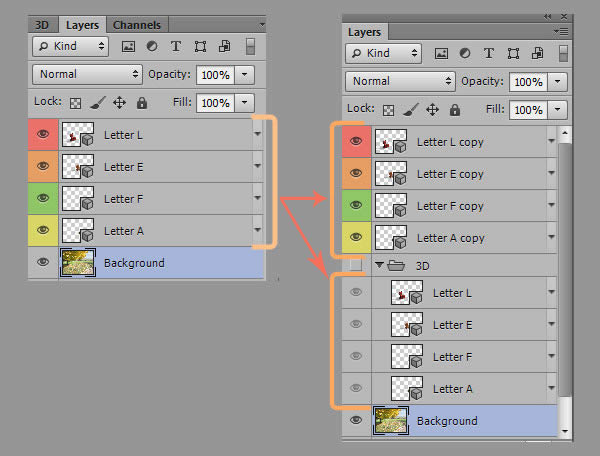Open the Kind filter dropdown in the left panel
Viewport: 600px width, 456px height.
click(x=70, y=46)
